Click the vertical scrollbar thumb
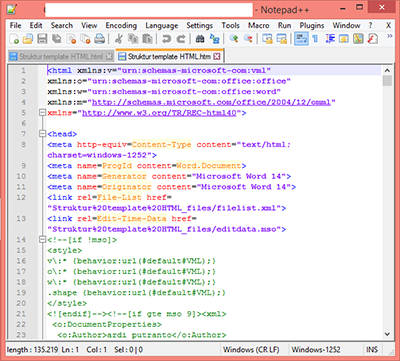This screenshot has width=400, height=361. point(387,81)
